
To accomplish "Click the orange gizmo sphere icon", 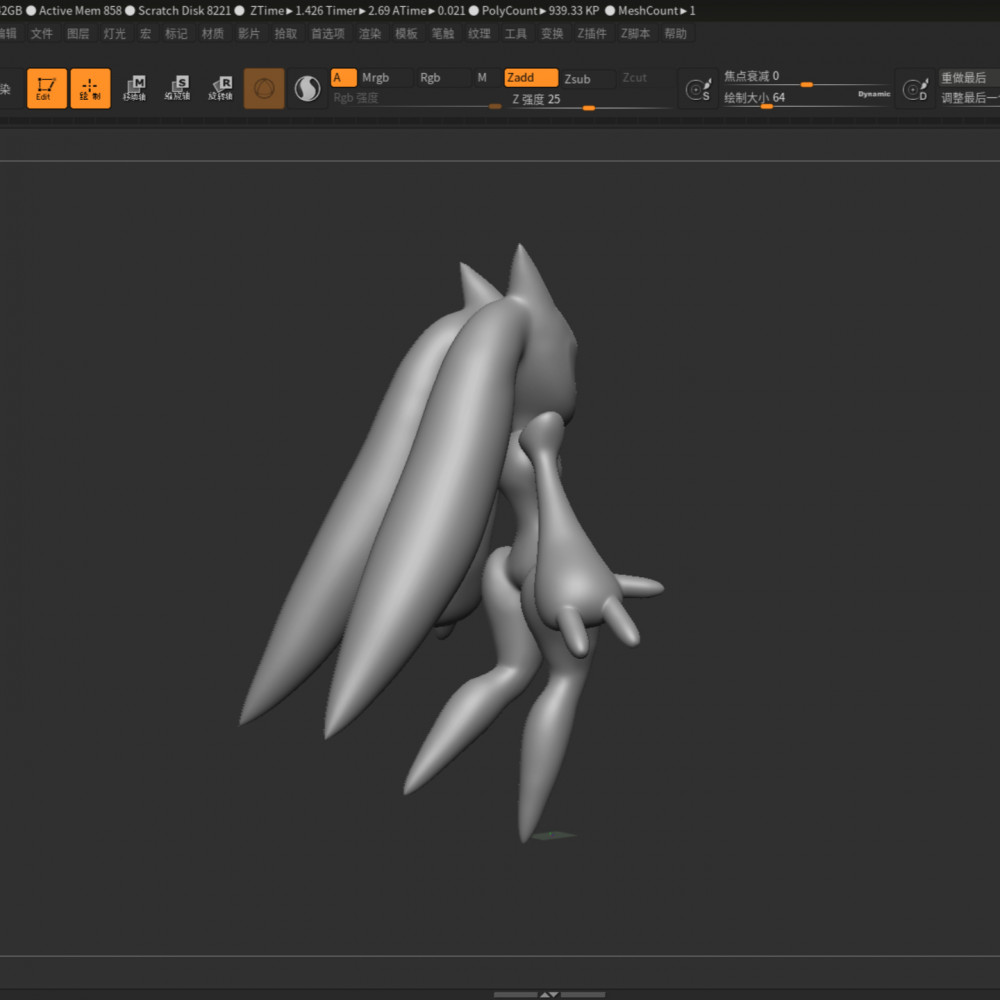I will (264, 88).
